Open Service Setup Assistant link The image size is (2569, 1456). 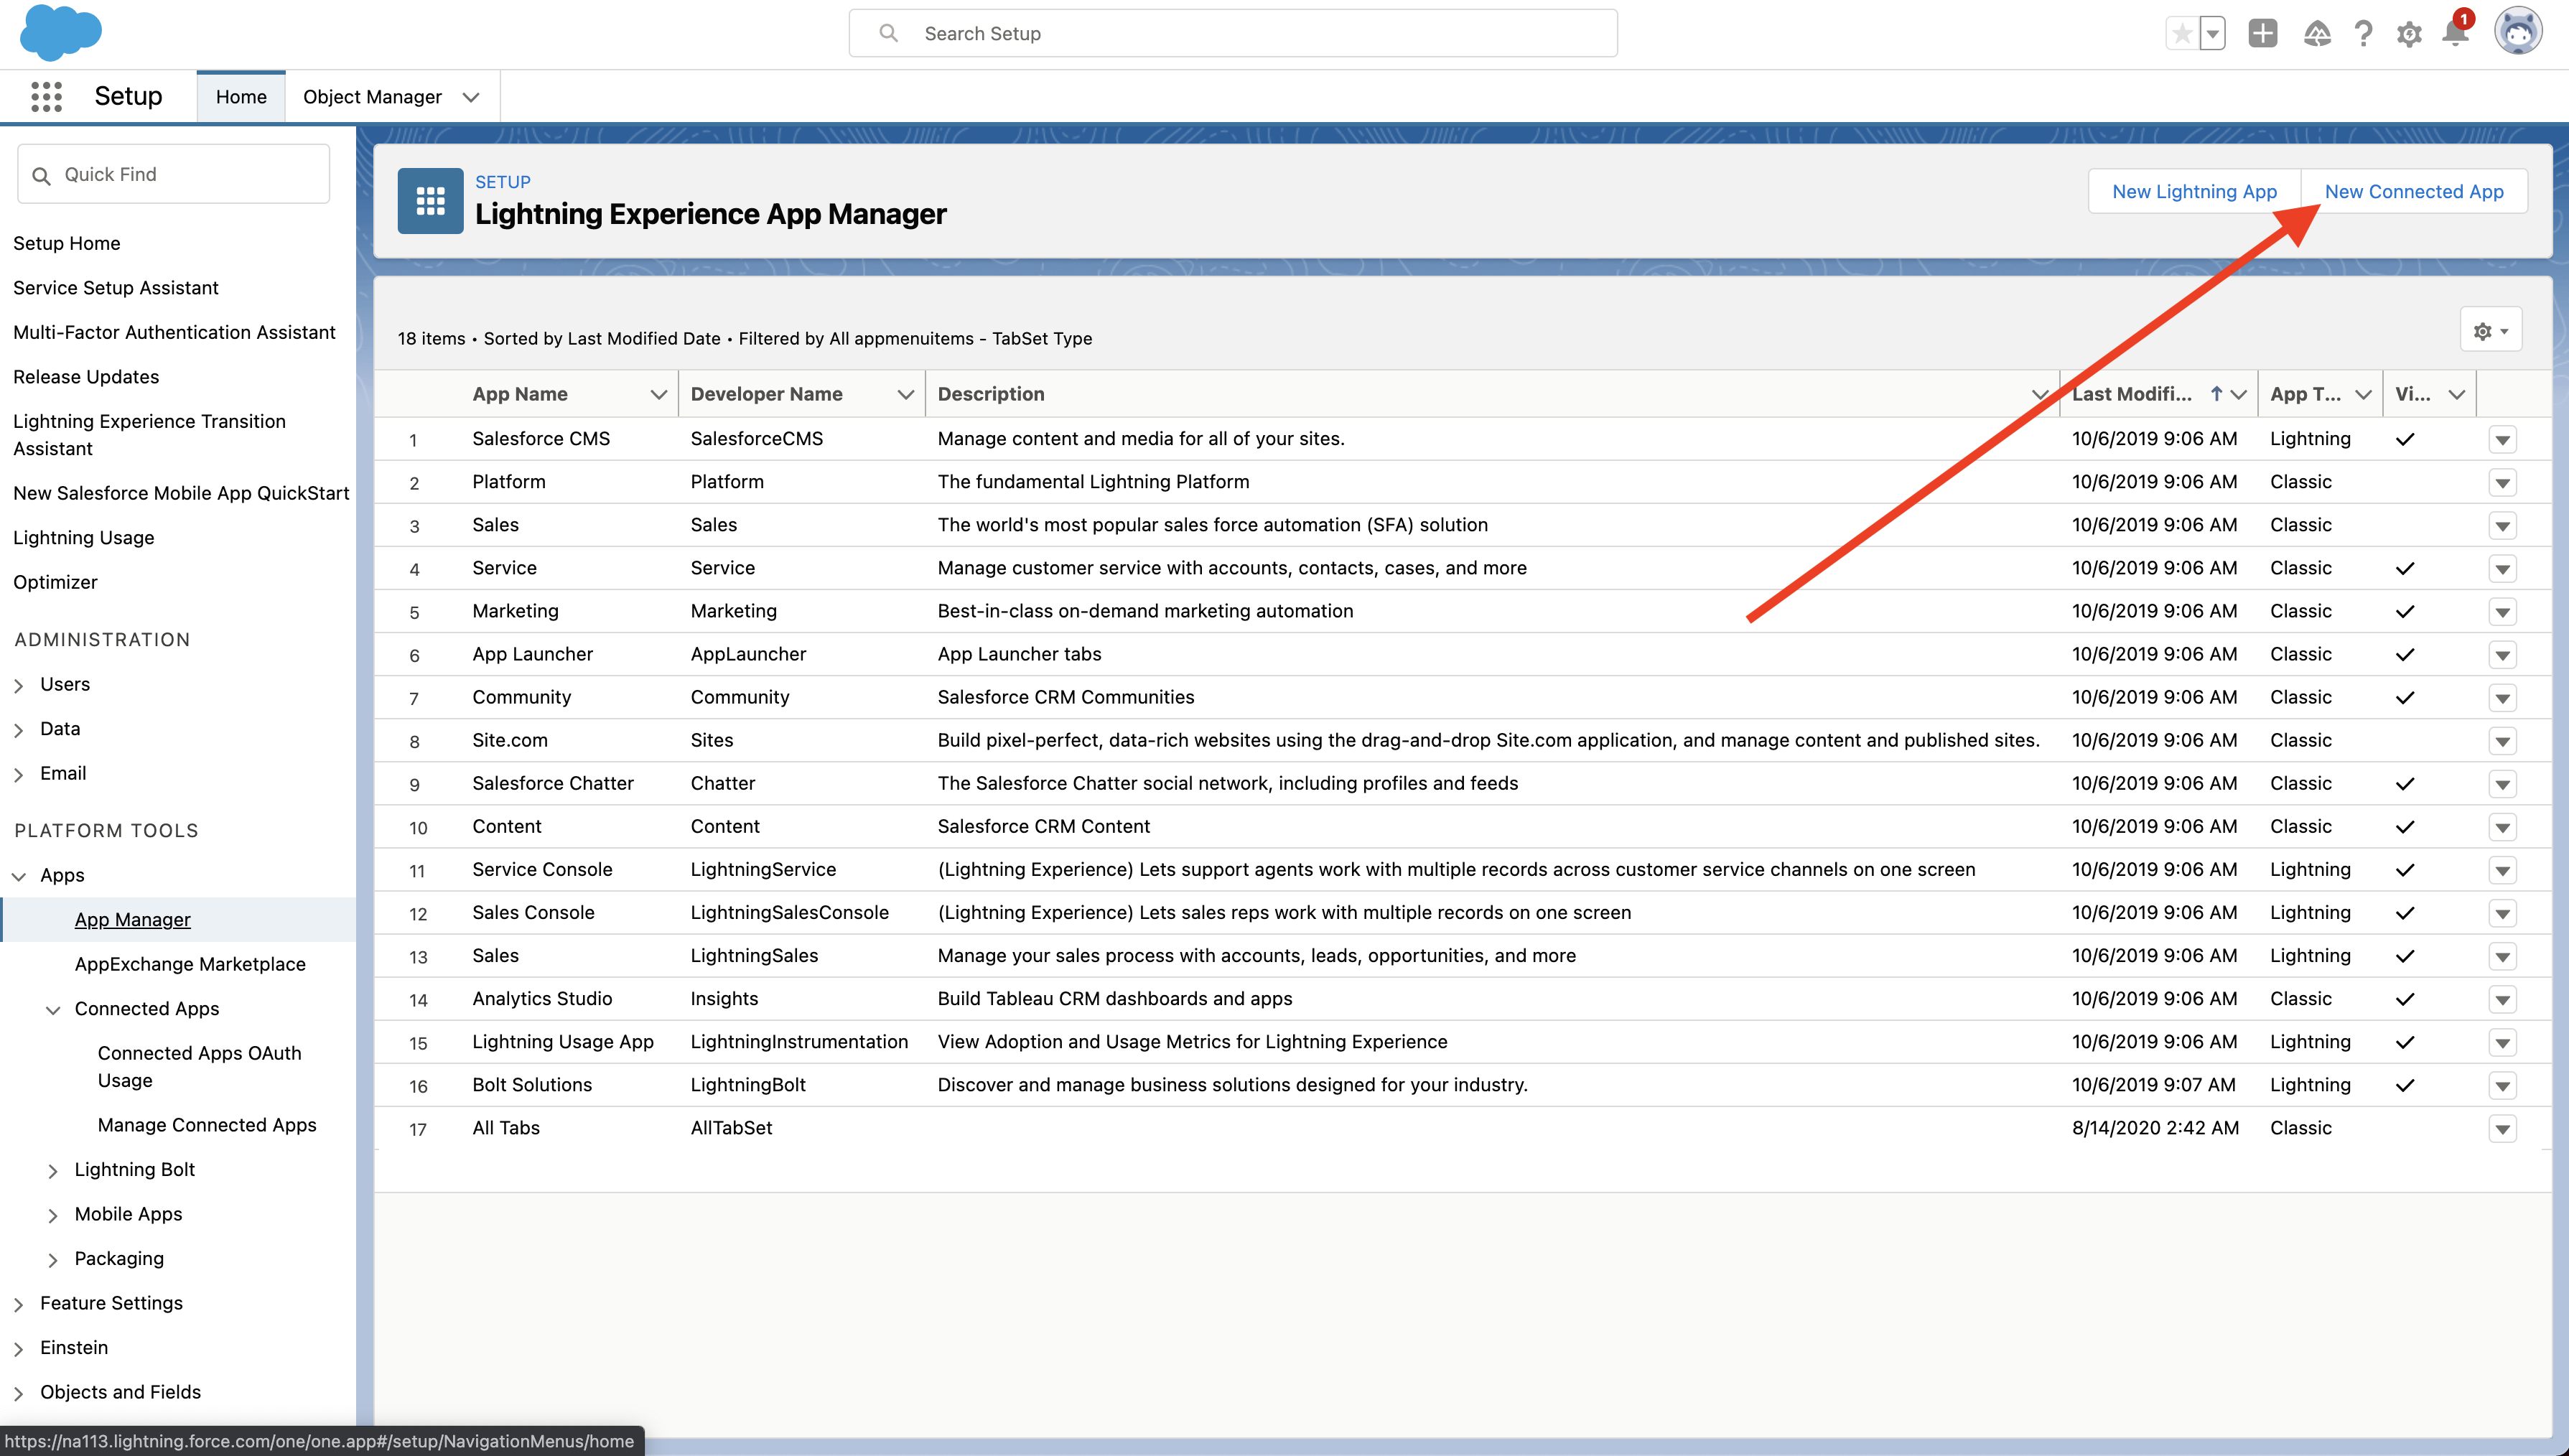point(115,288)
